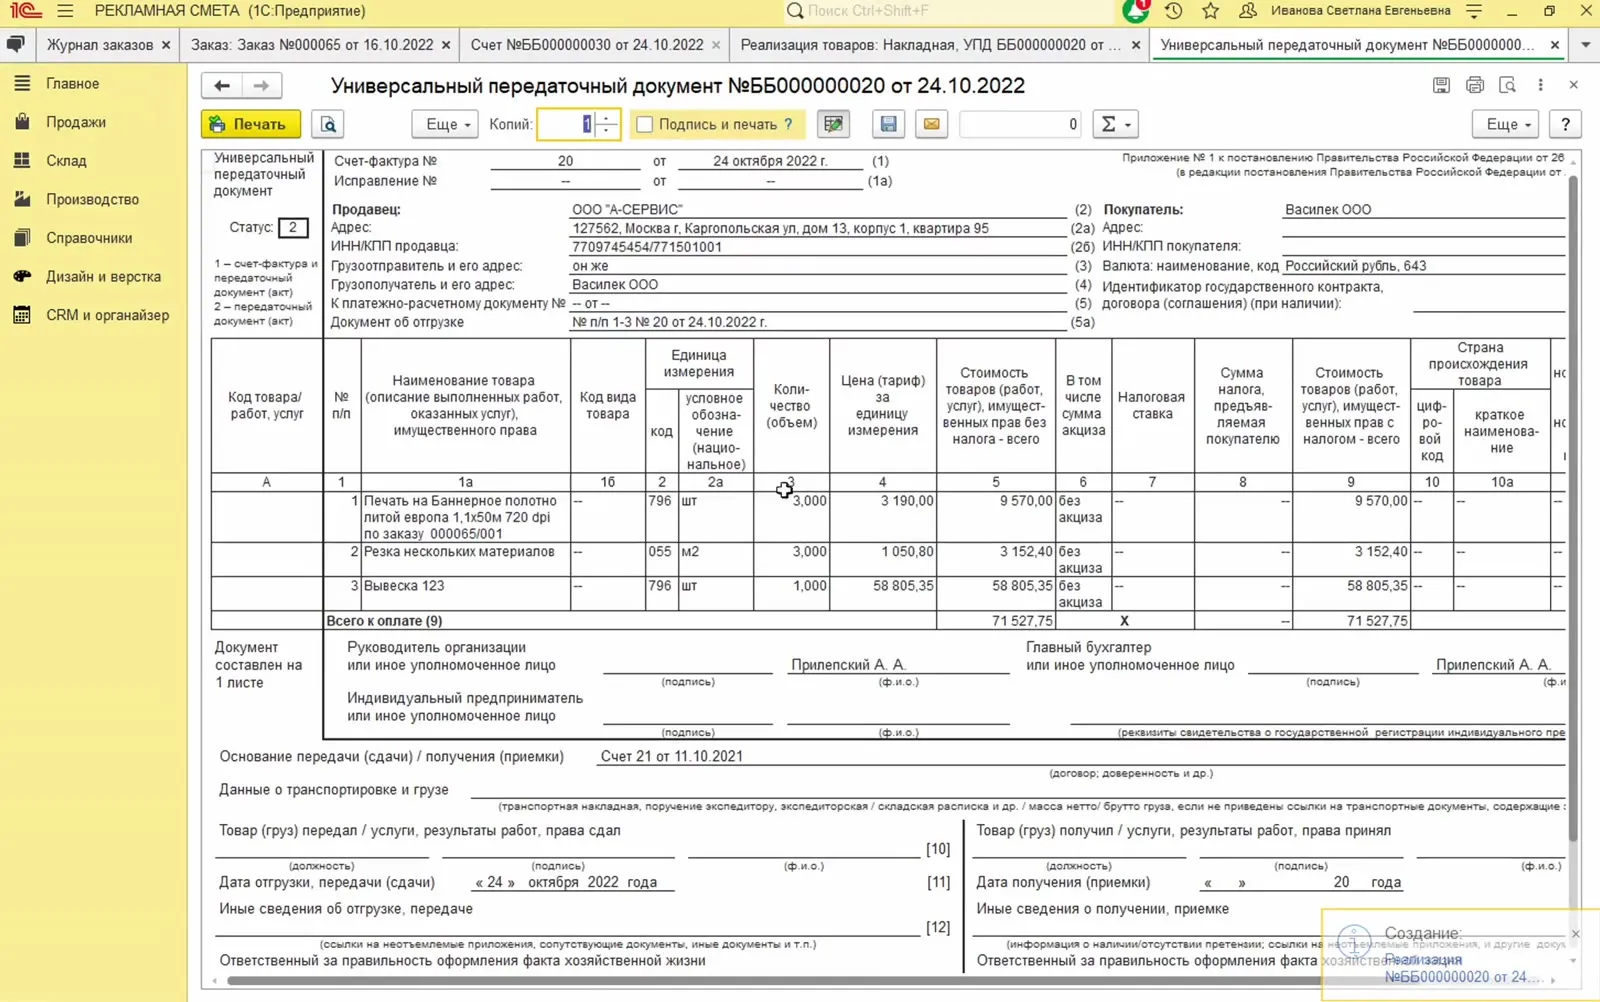Switch to Счет №ББ000000030 tab
The image size is (1600, 1002).
tap(587, 45)
